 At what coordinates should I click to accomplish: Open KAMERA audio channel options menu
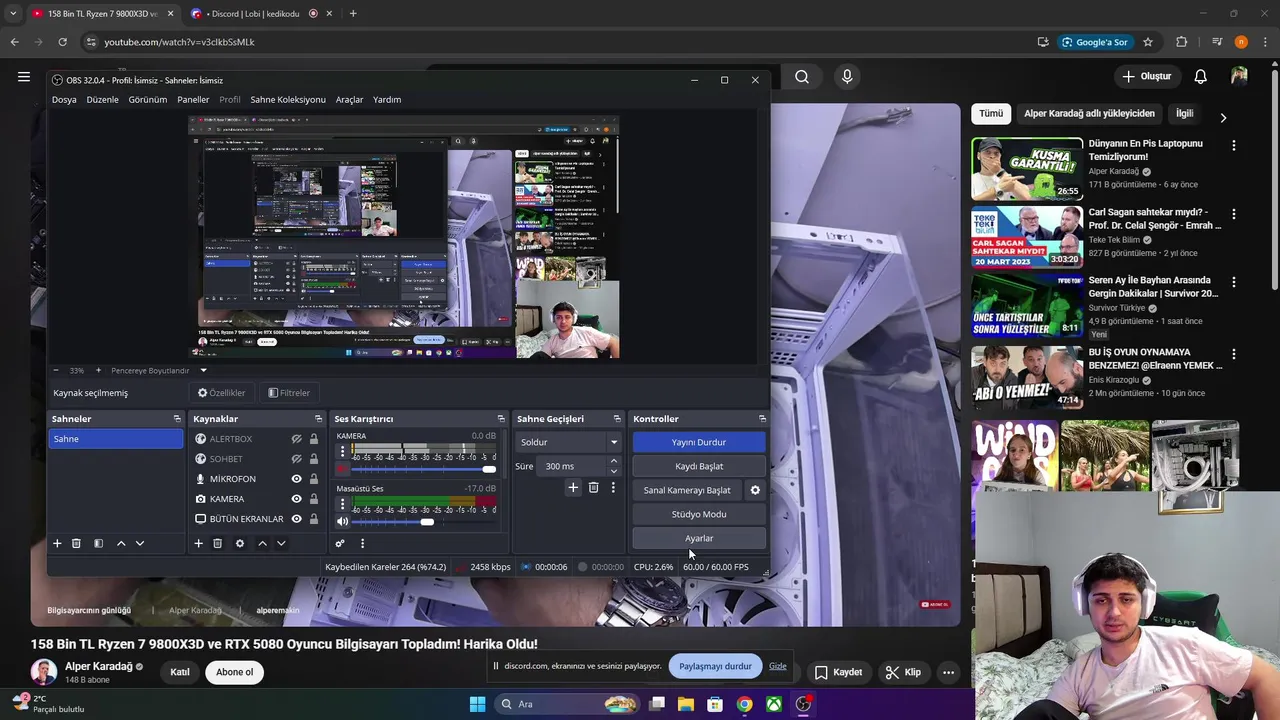pos(342,451)
